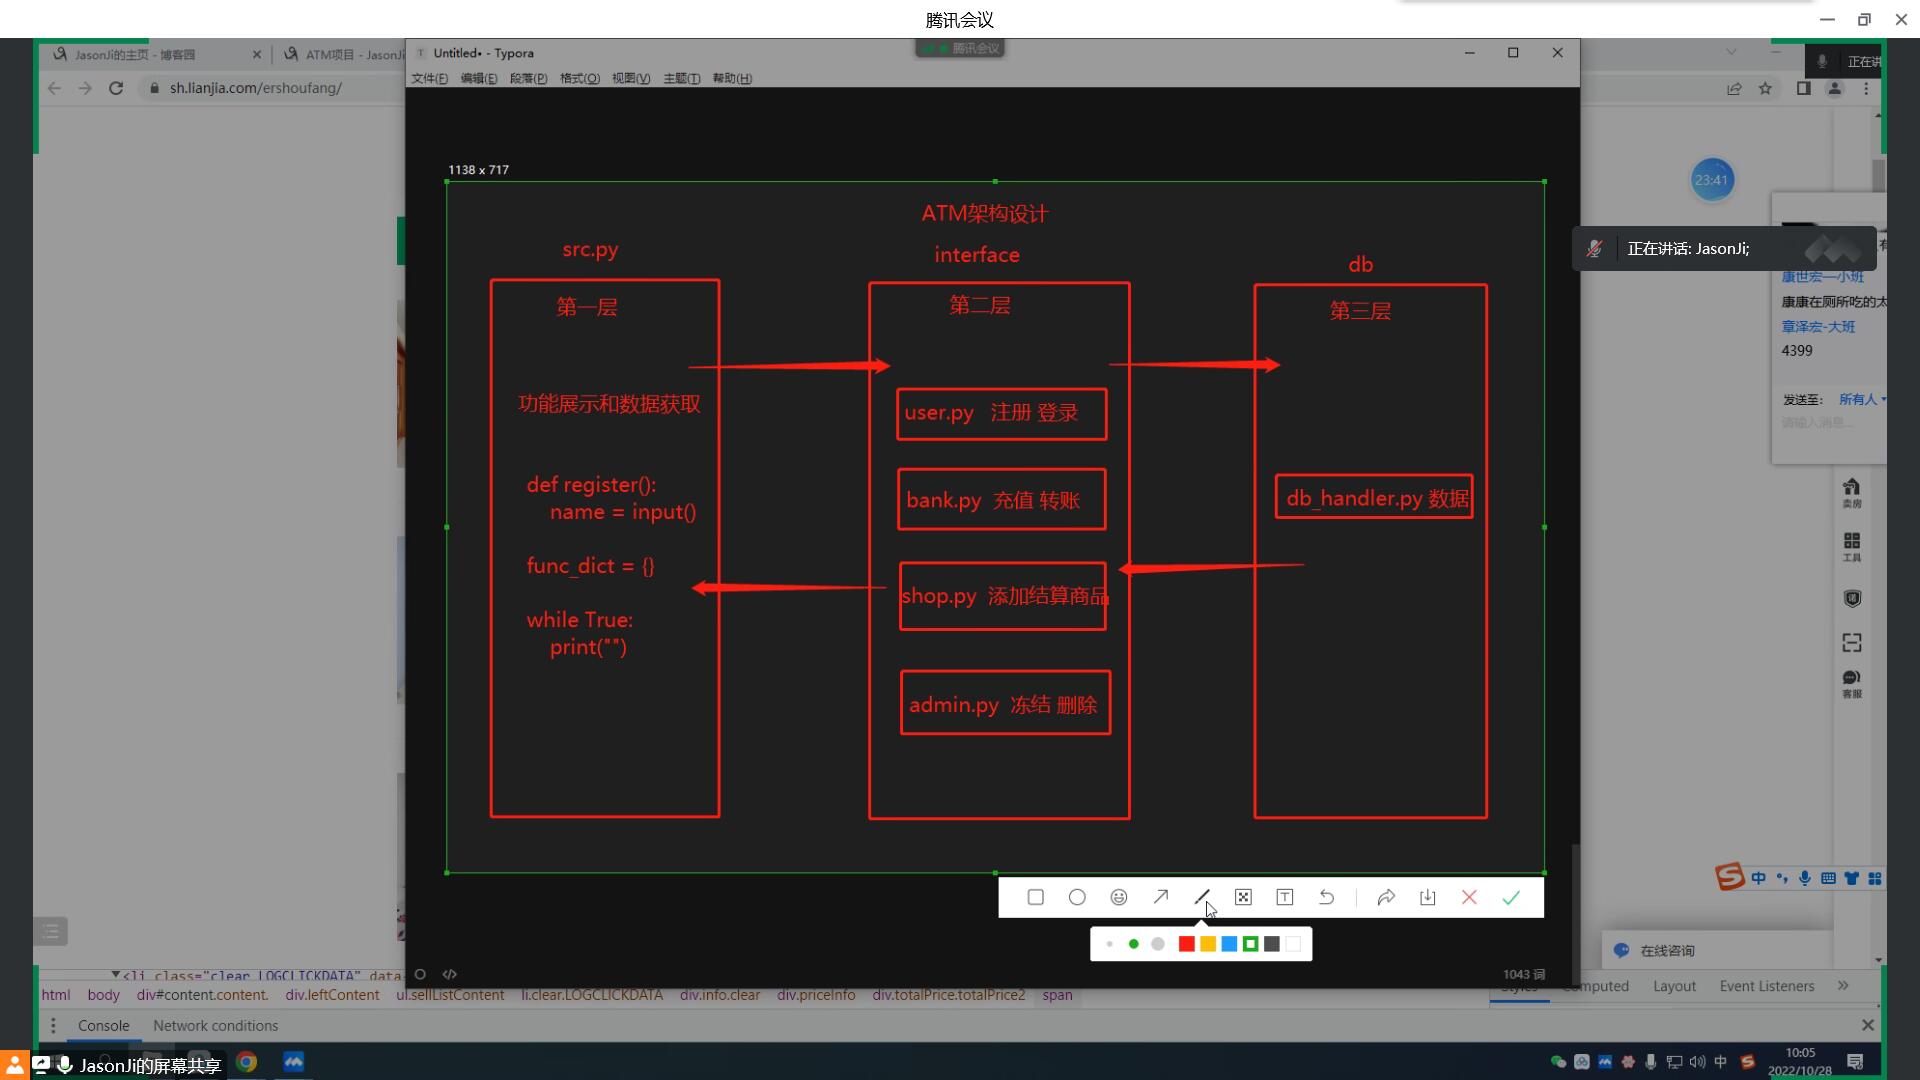1920x1080 pixels.
Task: Open Typora 编辑(E) menu
Action: click(479, 78)
